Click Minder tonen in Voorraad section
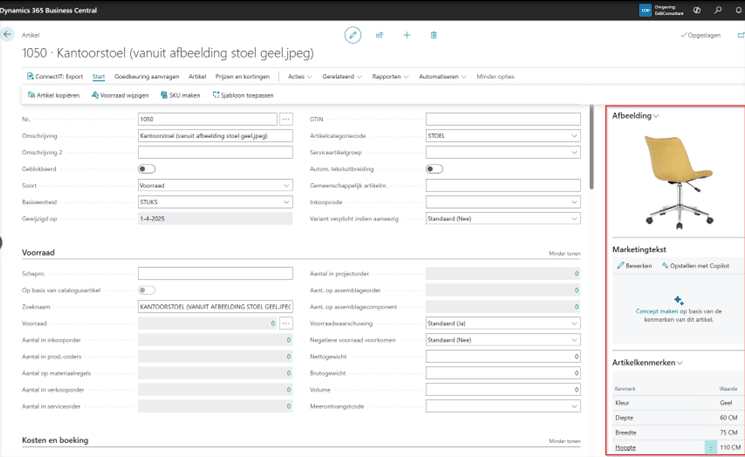 click(x=564, y=254)
